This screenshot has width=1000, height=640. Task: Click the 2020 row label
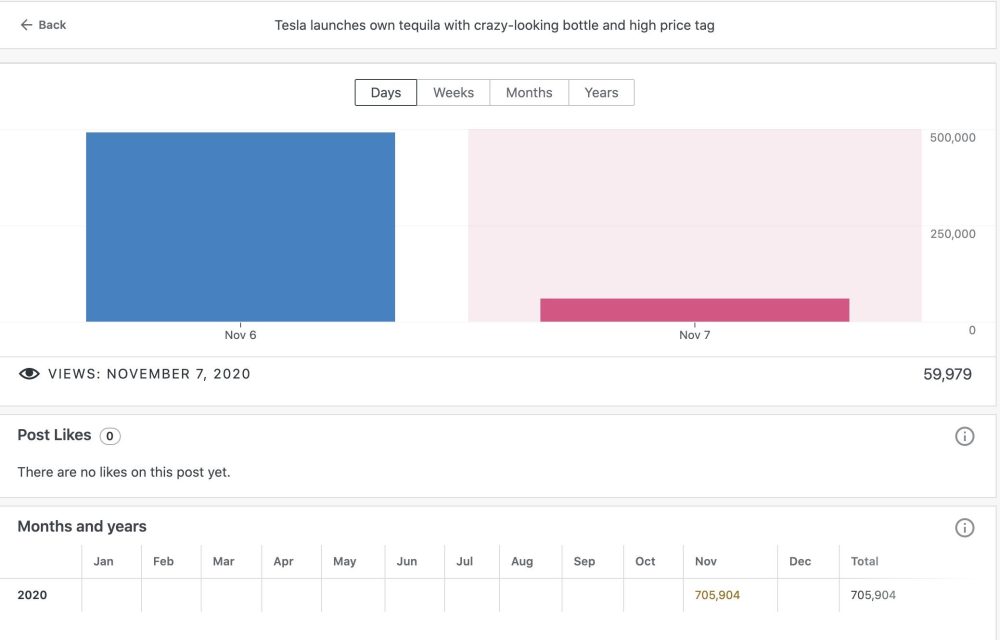coord(32,595)
